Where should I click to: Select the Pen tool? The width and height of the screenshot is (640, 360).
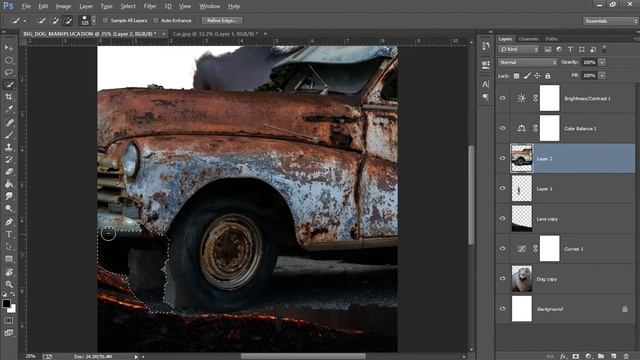(9, 222)
